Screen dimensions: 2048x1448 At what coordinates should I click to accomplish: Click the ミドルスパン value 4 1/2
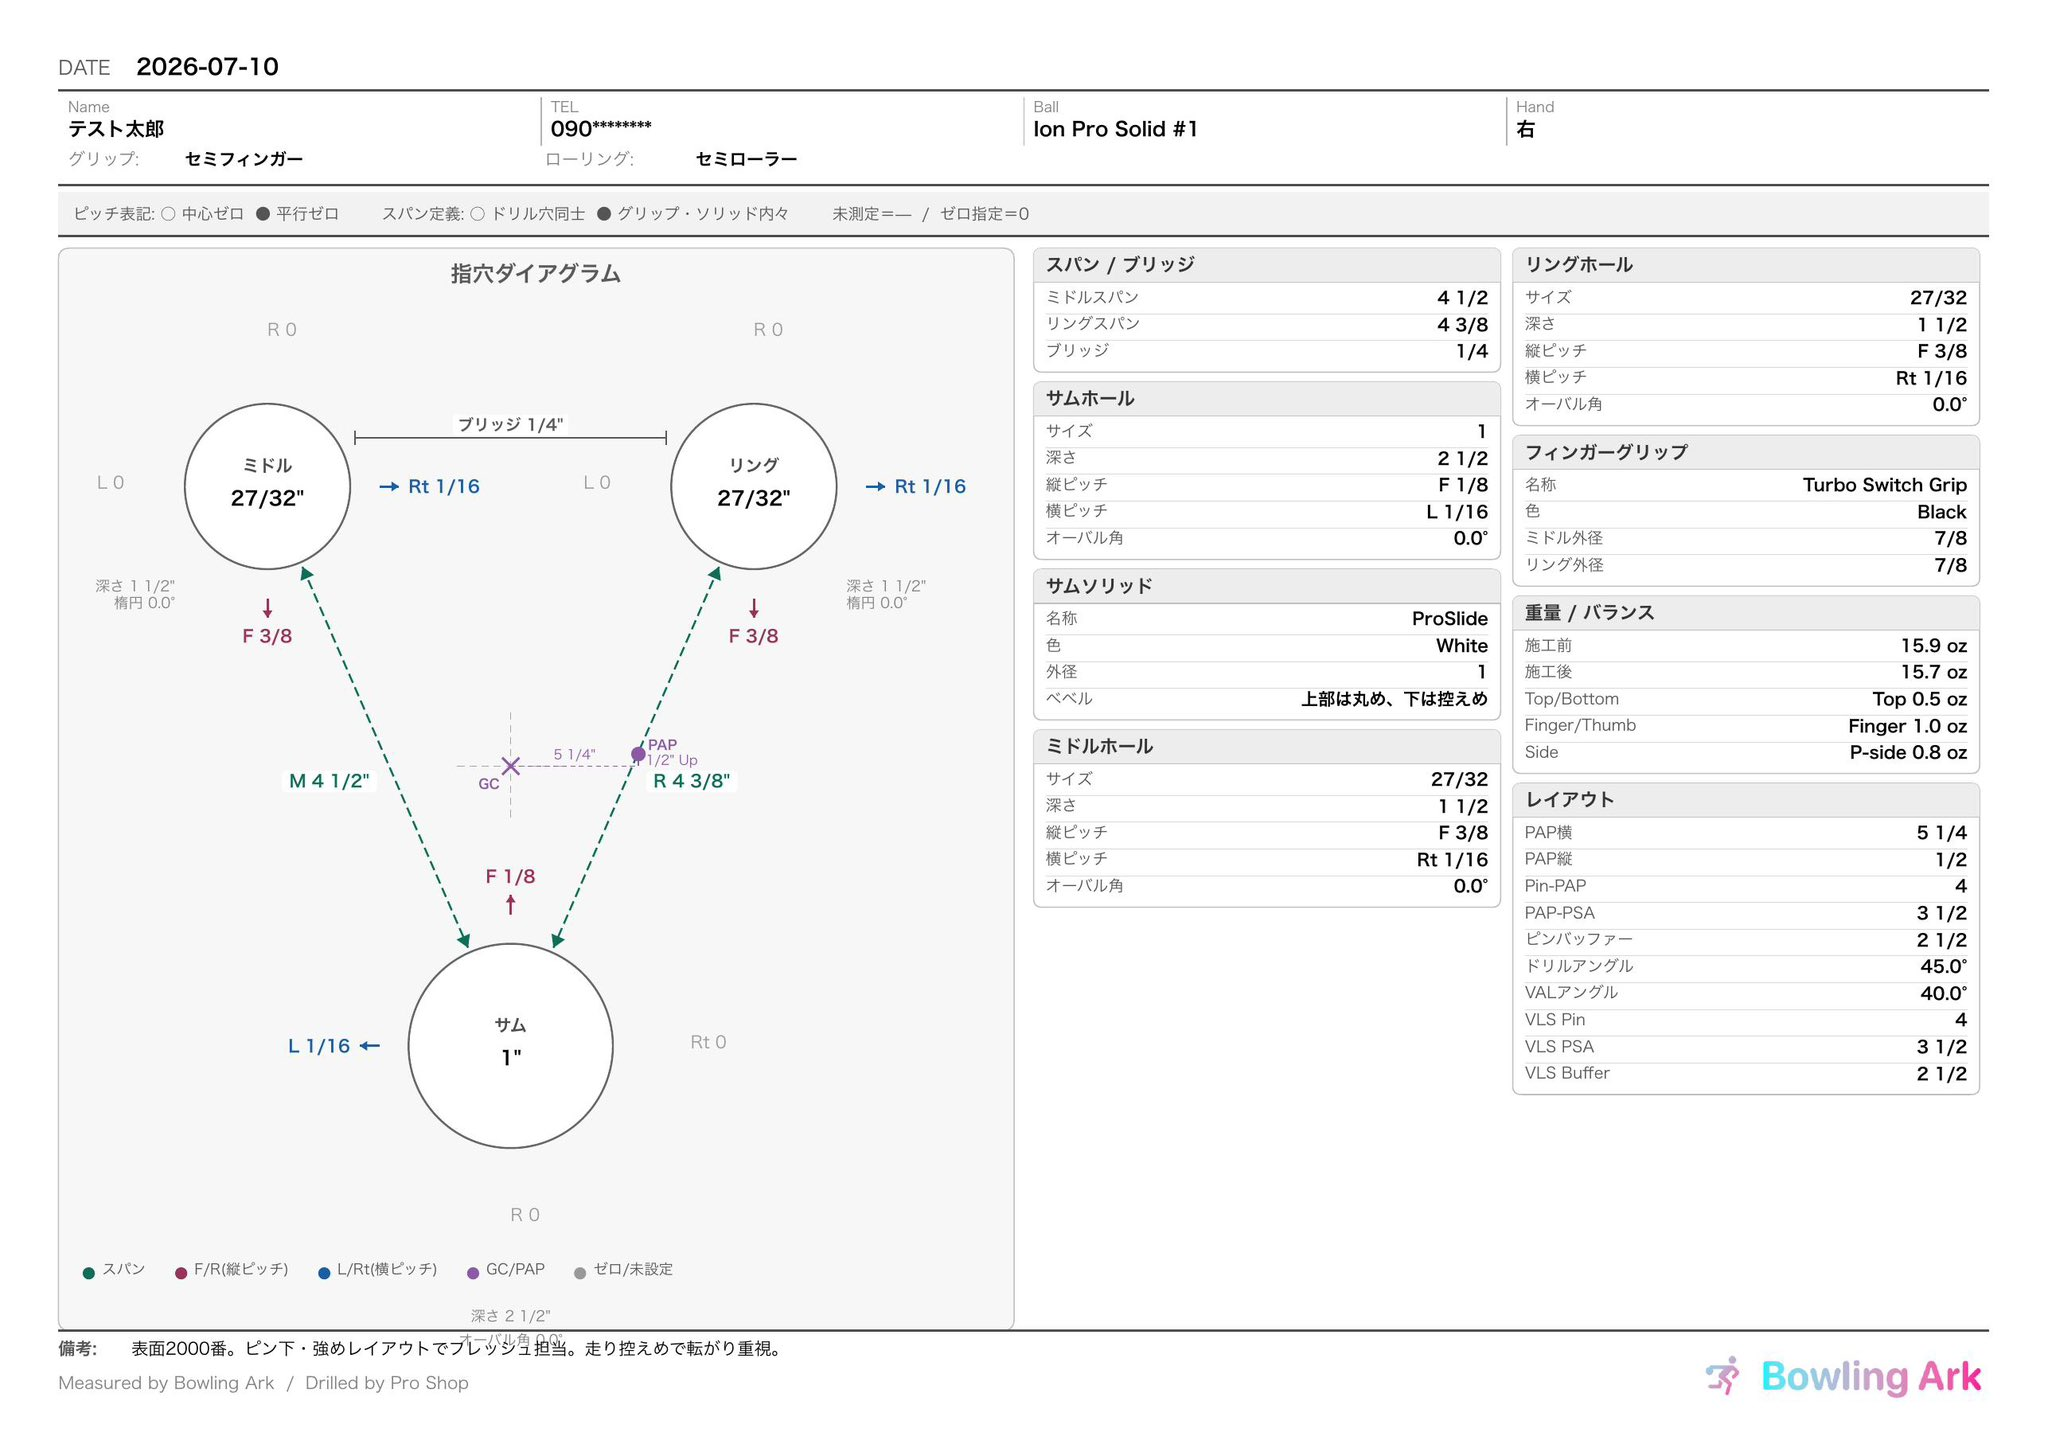(x=1462, y=298)
